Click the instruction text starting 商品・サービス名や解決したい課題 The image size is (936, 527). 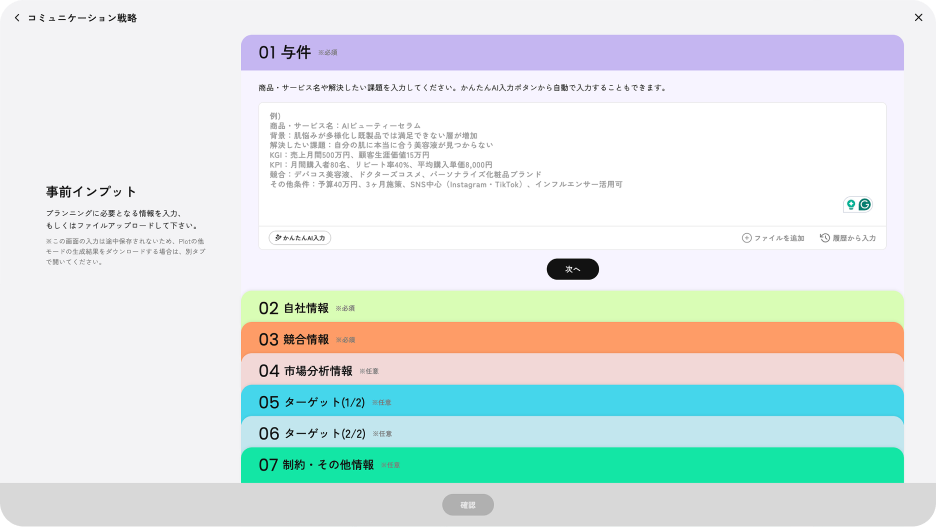(463, 88)
